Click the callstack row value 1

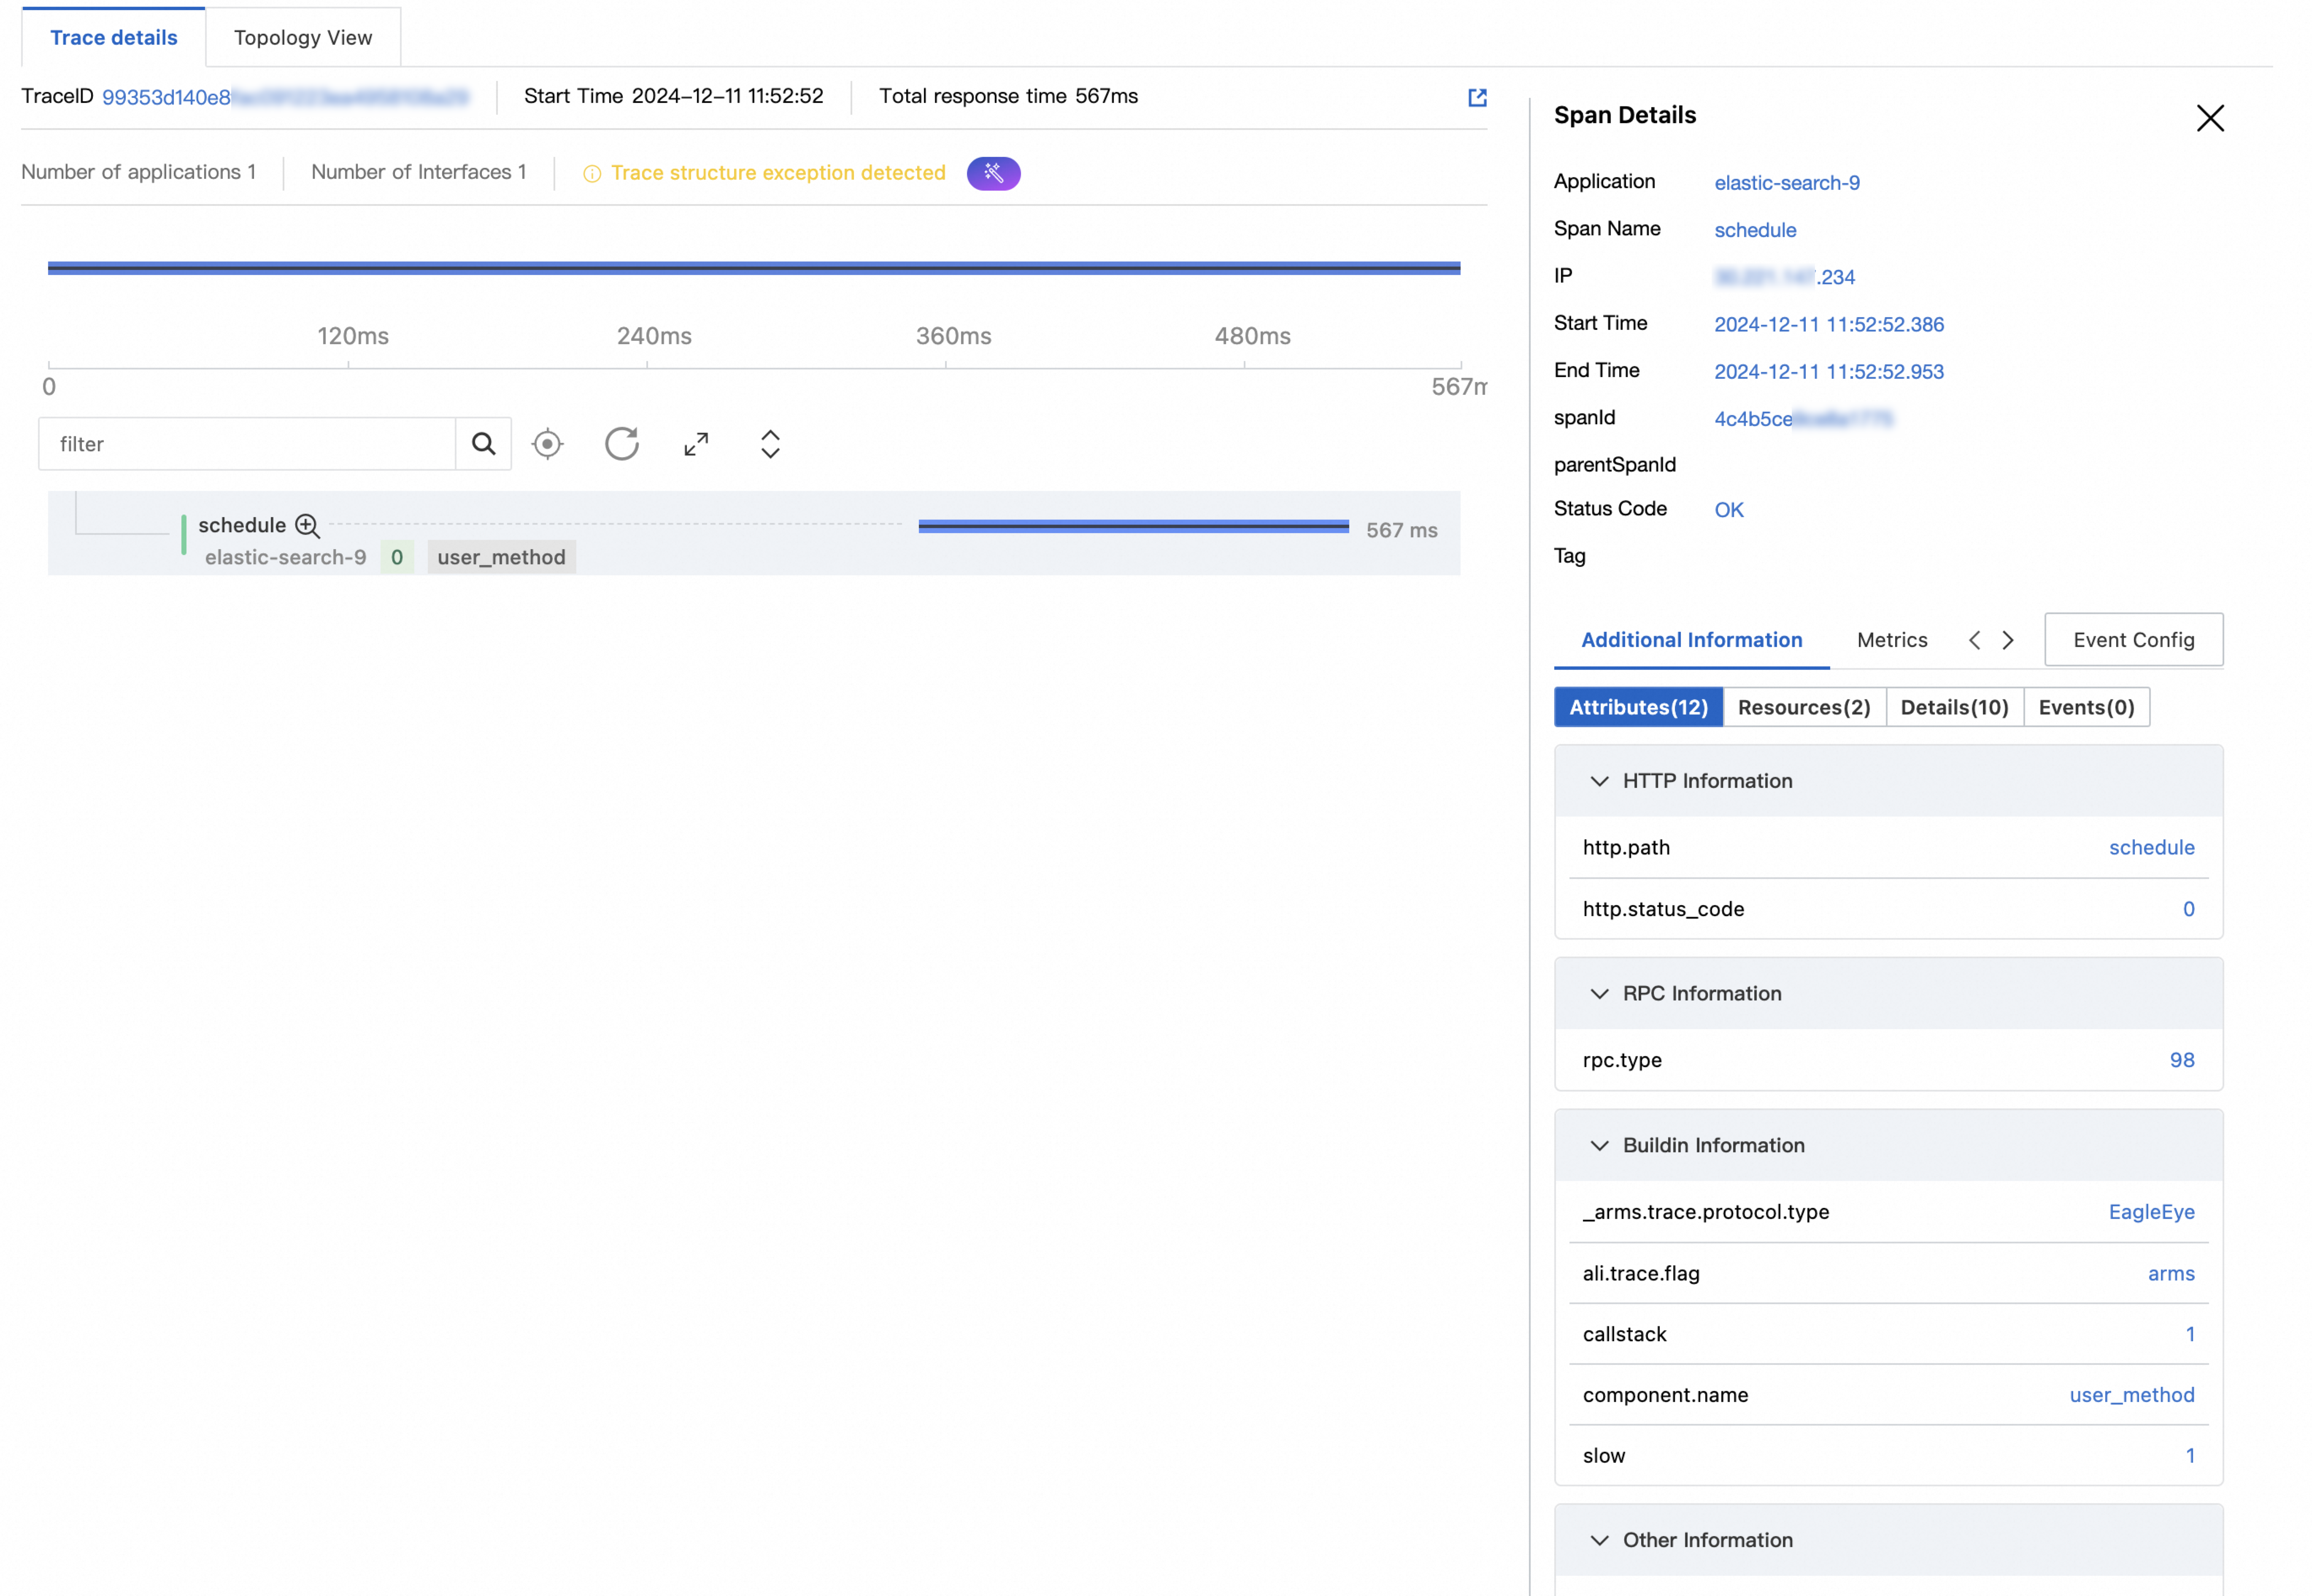(x=2190, y=1334)
